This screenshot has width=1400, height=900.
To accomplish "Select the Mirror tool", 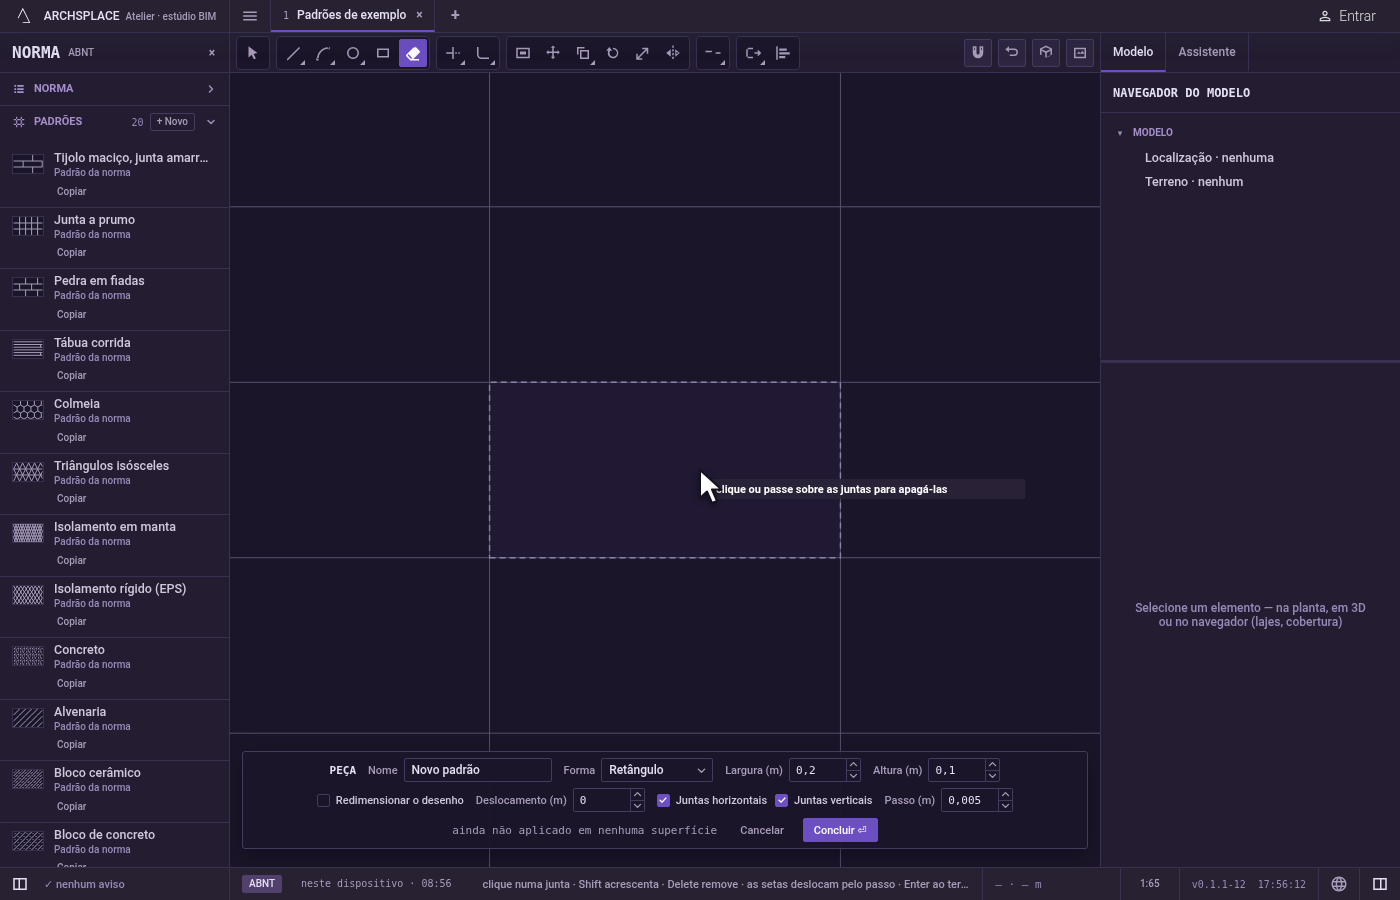I will [x=673, y=53].
